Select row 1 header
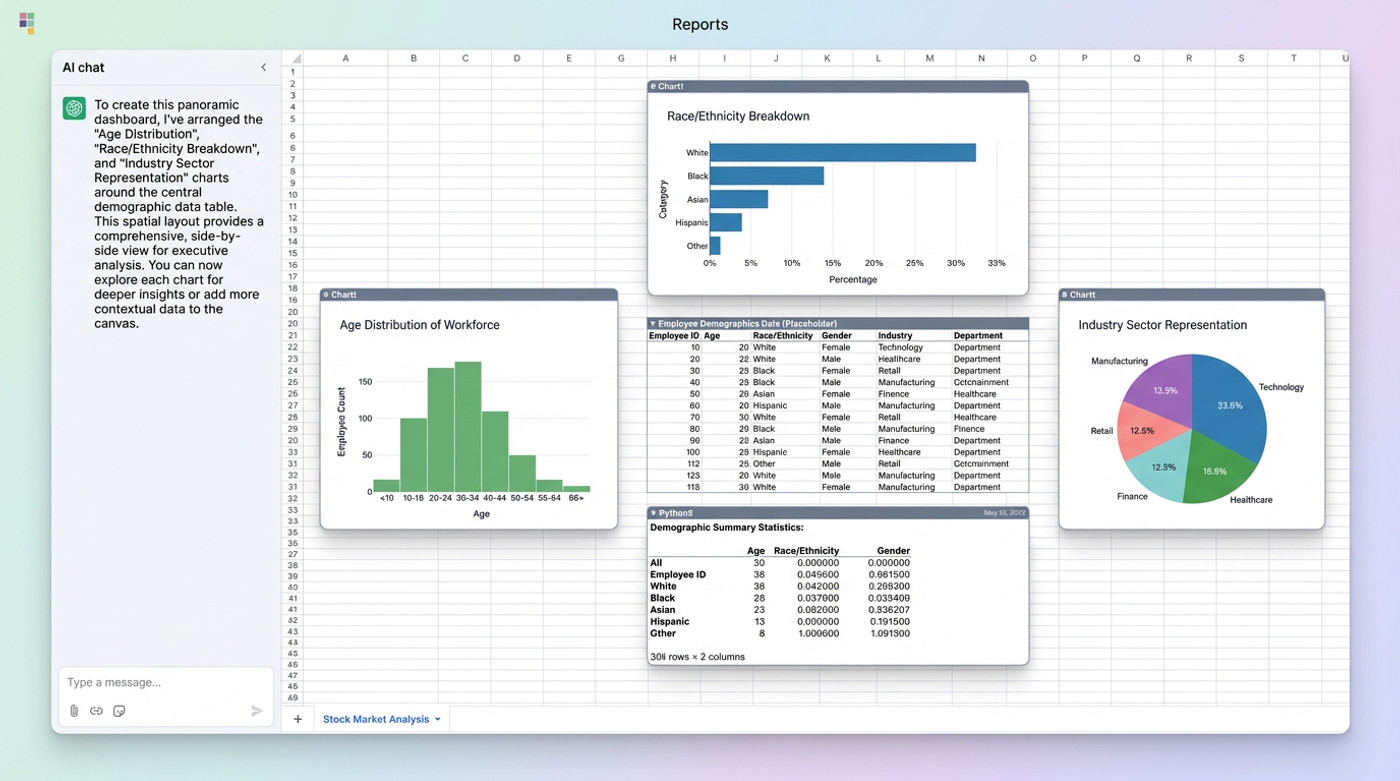 tap(293, 72)
